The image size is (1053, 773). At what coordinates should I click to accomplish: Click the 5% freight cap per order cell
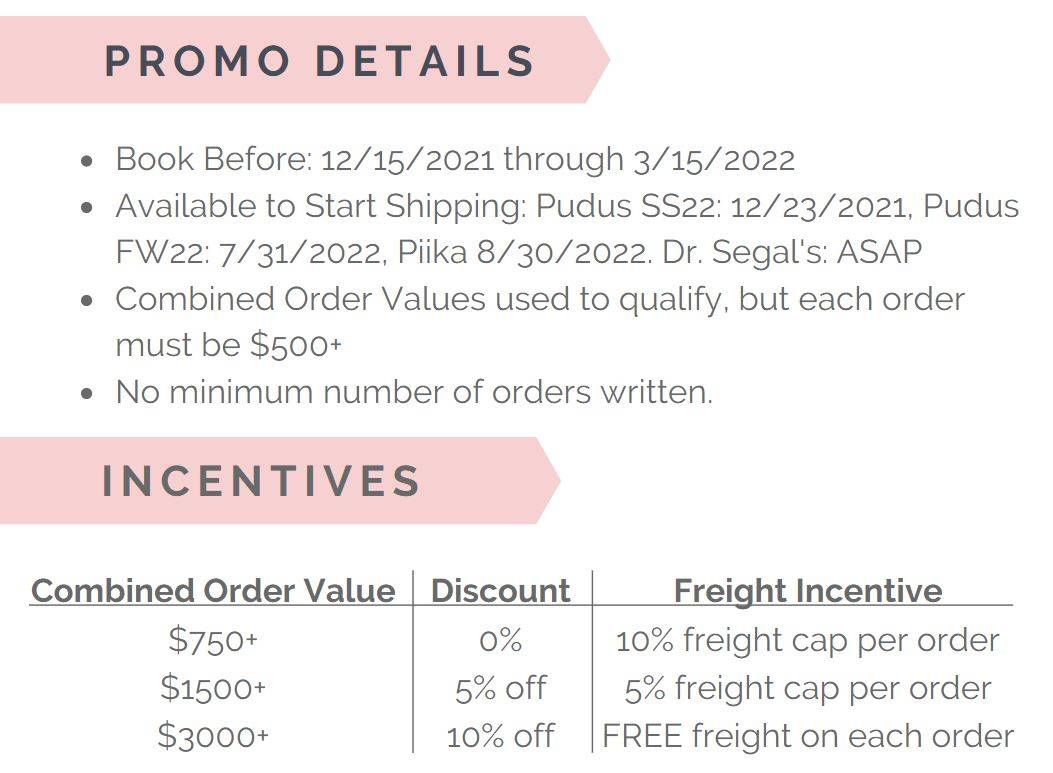coord(808,689)
